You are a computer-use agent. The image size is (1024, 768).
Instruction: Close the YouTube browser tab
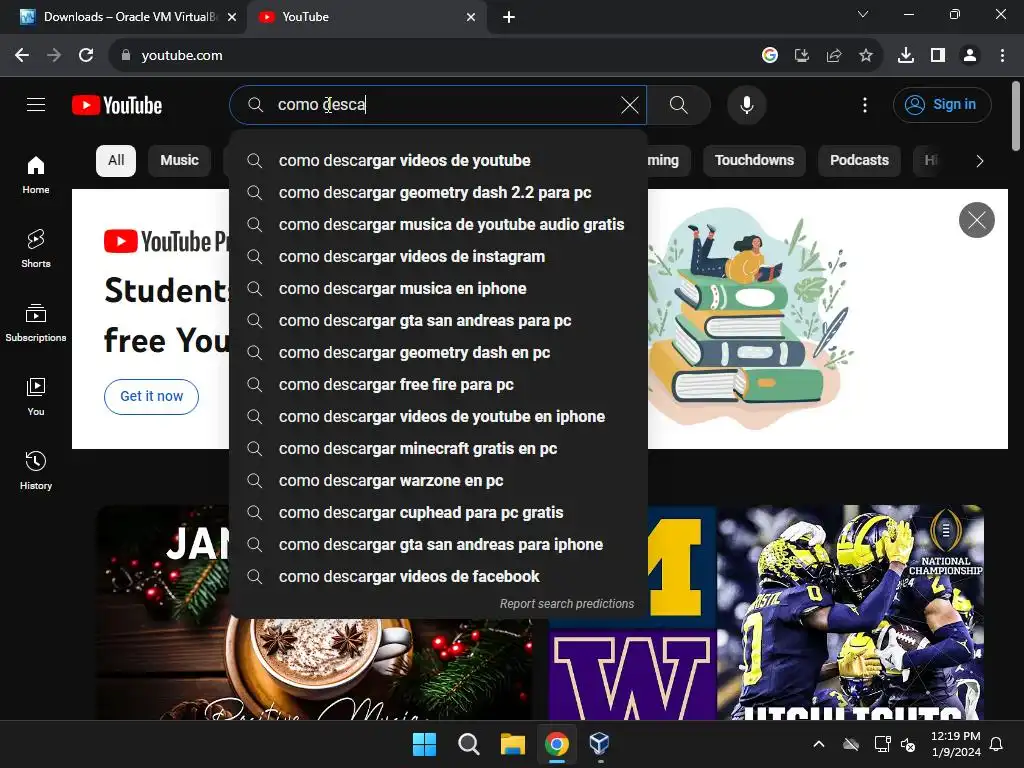pyautogui.click(x=471, y=17)
